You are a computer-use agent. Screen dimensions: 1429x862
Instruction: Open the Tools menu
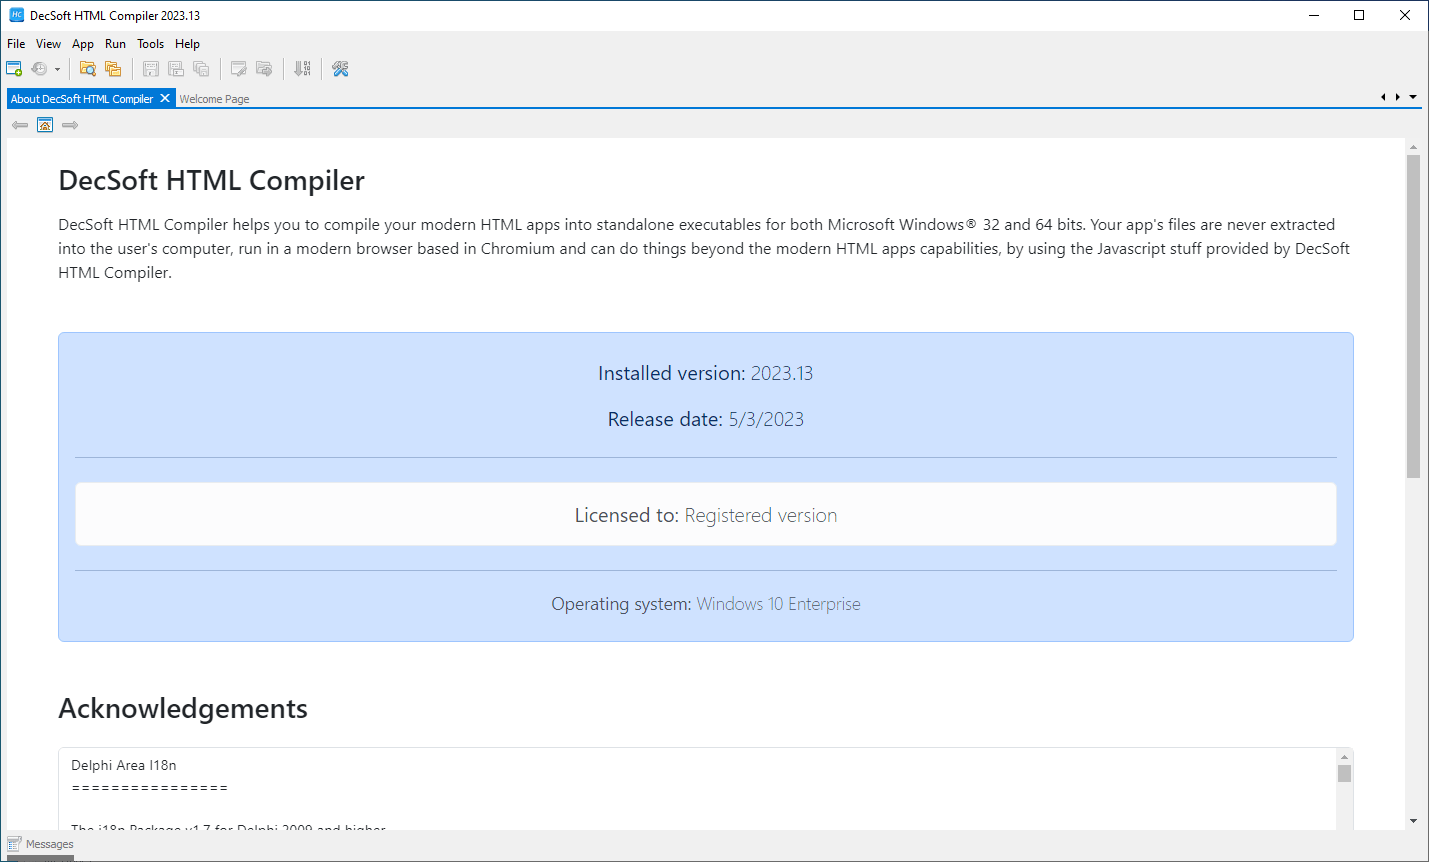pyautogui.click(x=150, y=44)
